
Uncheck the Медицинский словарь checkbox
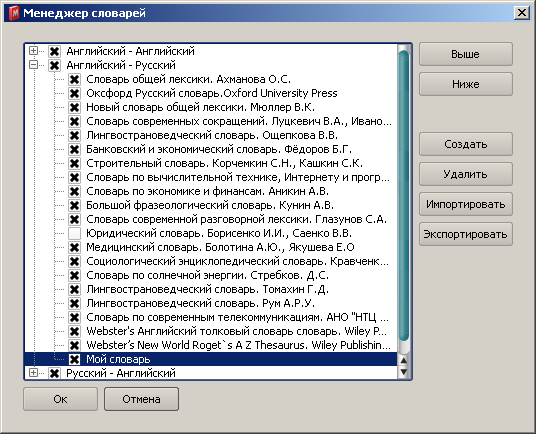click(74, 247)
